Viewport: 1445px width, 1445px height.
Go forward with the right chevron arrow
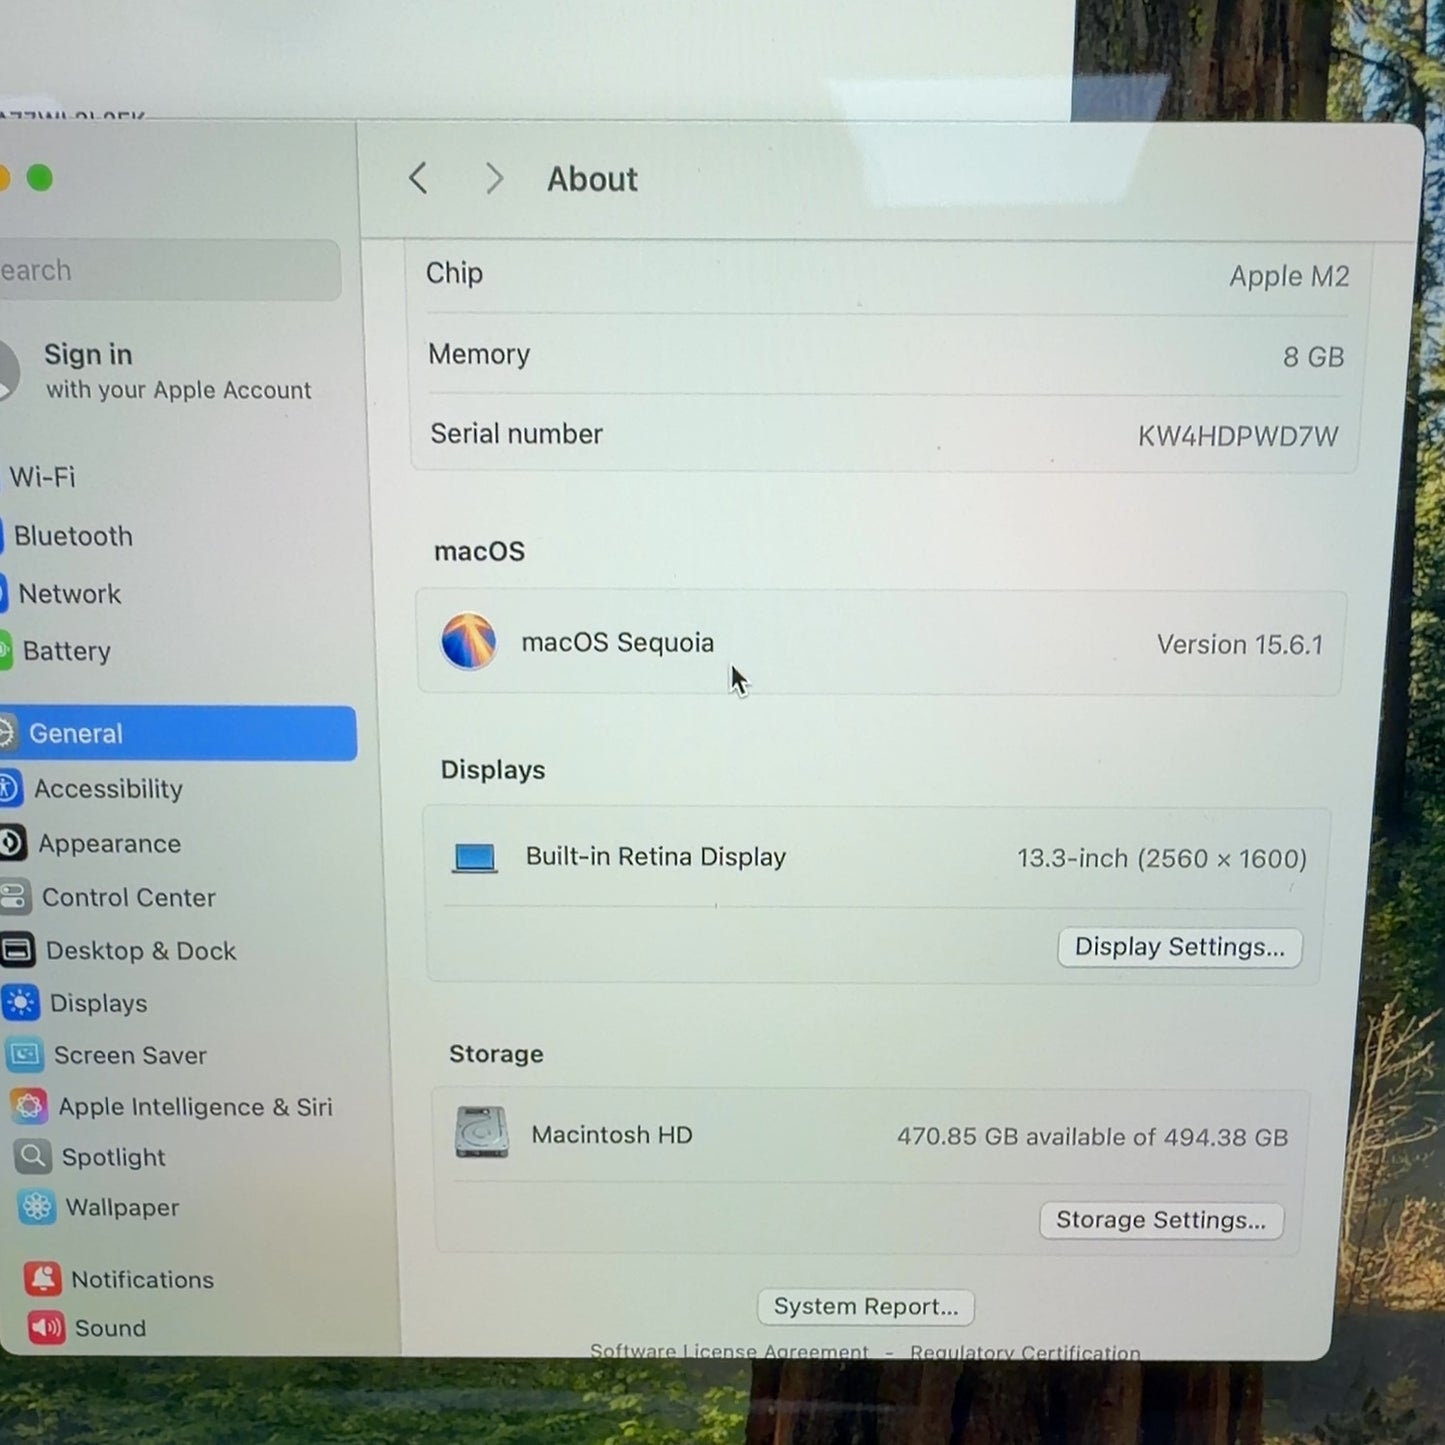coord(493,179)
